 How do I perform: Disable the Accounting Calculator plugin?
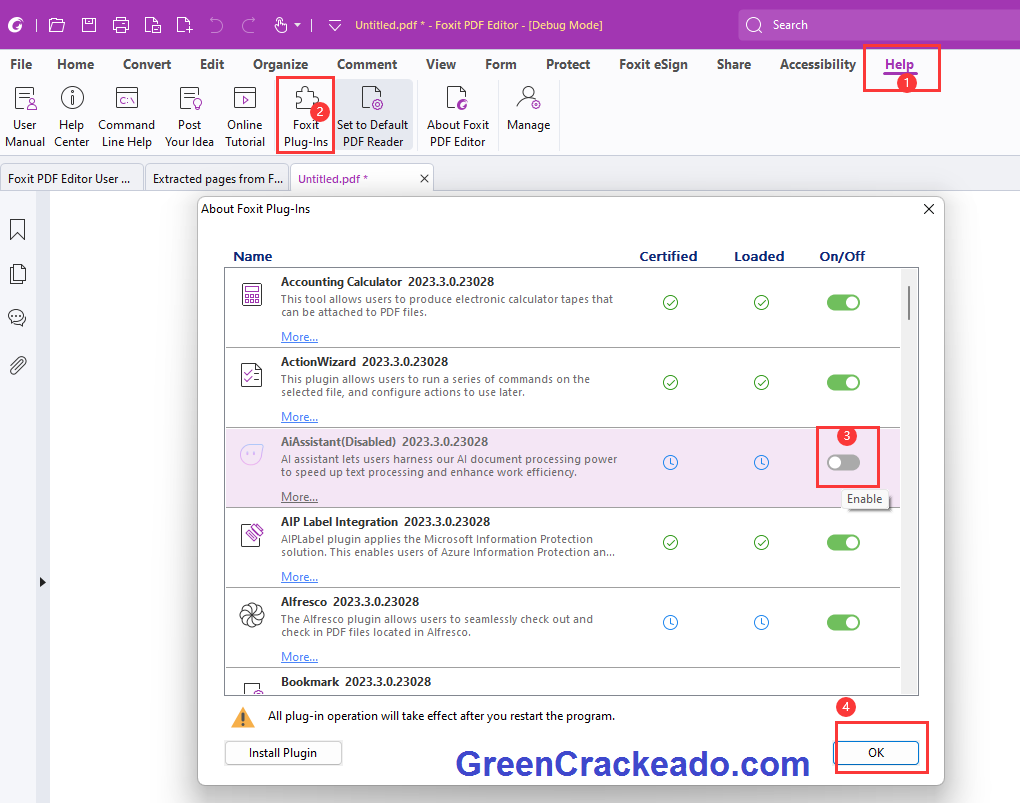(x=843, y=302)
